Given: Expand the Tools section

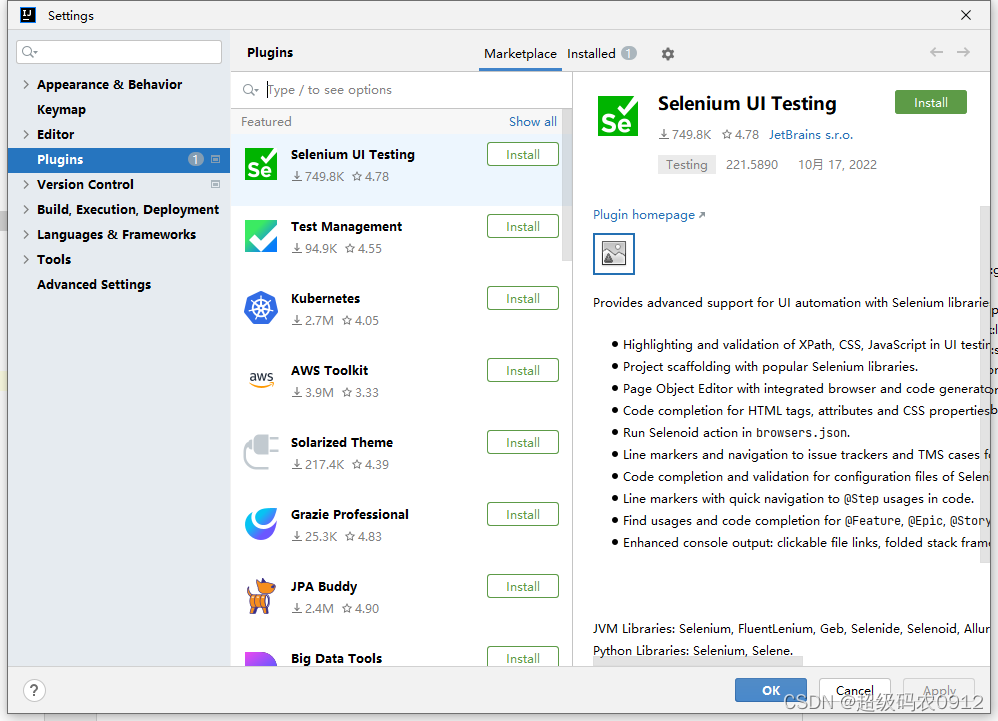Looking at the screenshot, I should (x=26, y=259).
